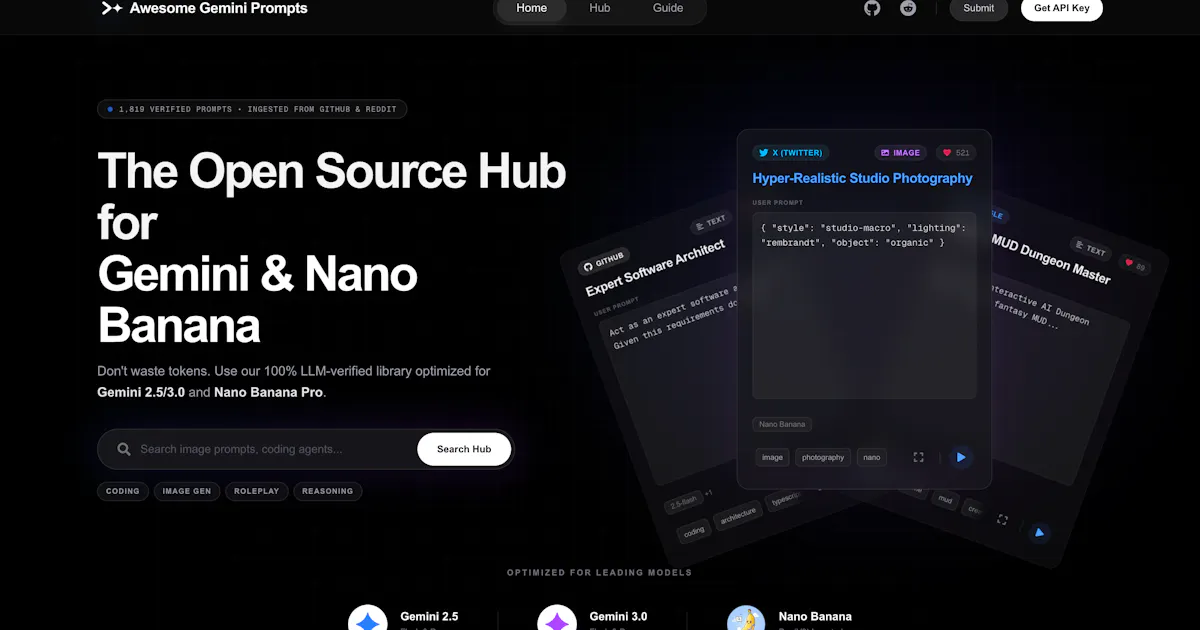Focus the search image prompts input field
Image resolution: width=1200 pixels, height=630 pixels.
(272, 449)
